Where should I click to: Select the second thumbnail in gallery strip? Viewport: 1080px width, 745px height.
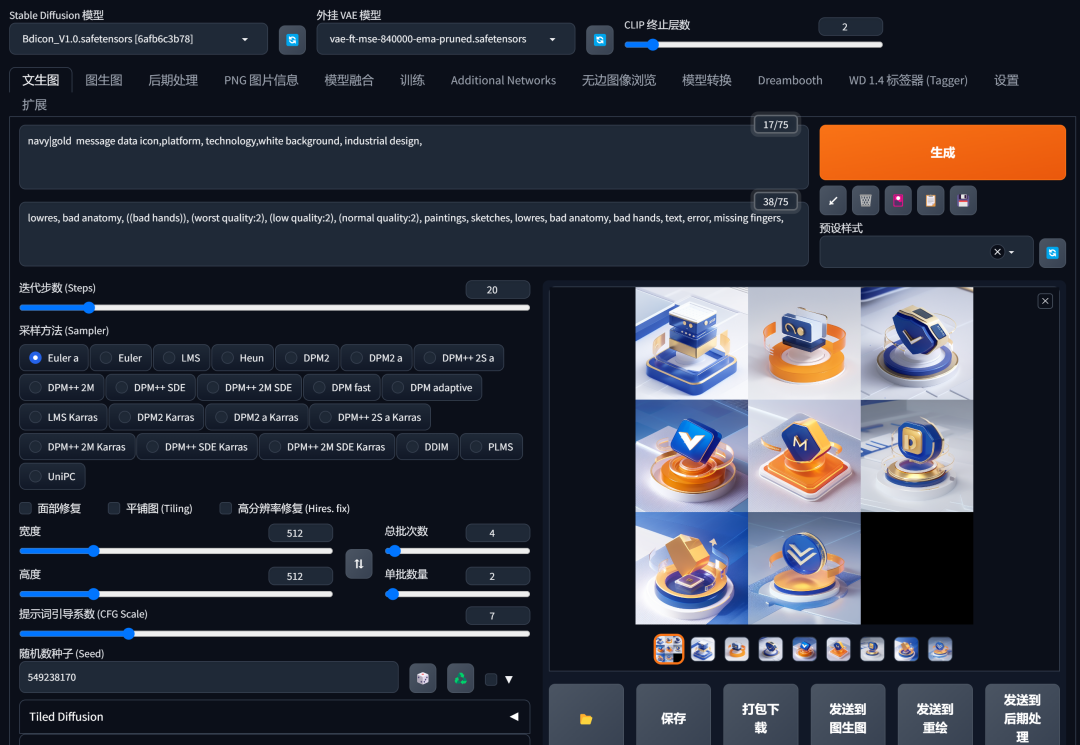click(703, 649)
